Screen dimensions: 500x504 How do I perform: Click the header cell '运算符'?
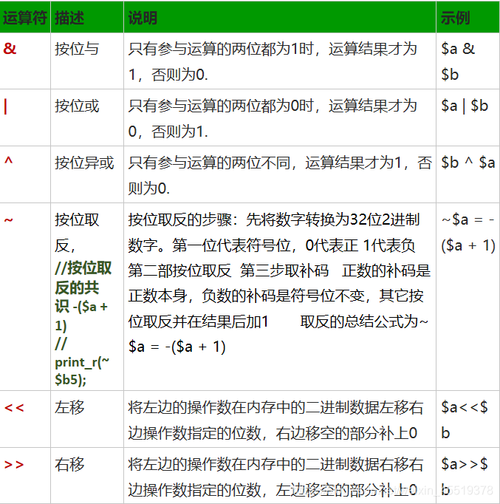tap(25, 18)
